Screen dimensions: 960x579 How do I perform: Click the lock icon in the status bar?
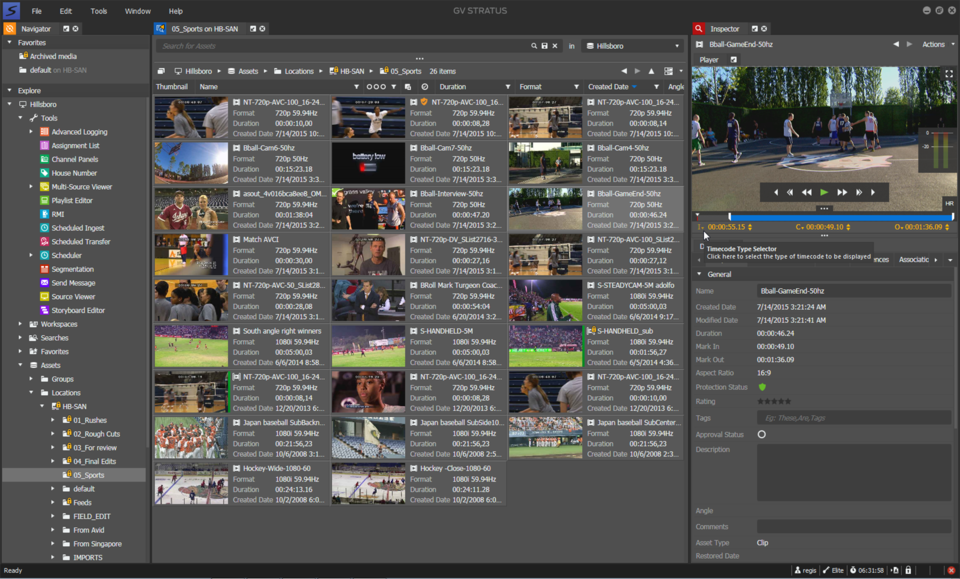908,569
